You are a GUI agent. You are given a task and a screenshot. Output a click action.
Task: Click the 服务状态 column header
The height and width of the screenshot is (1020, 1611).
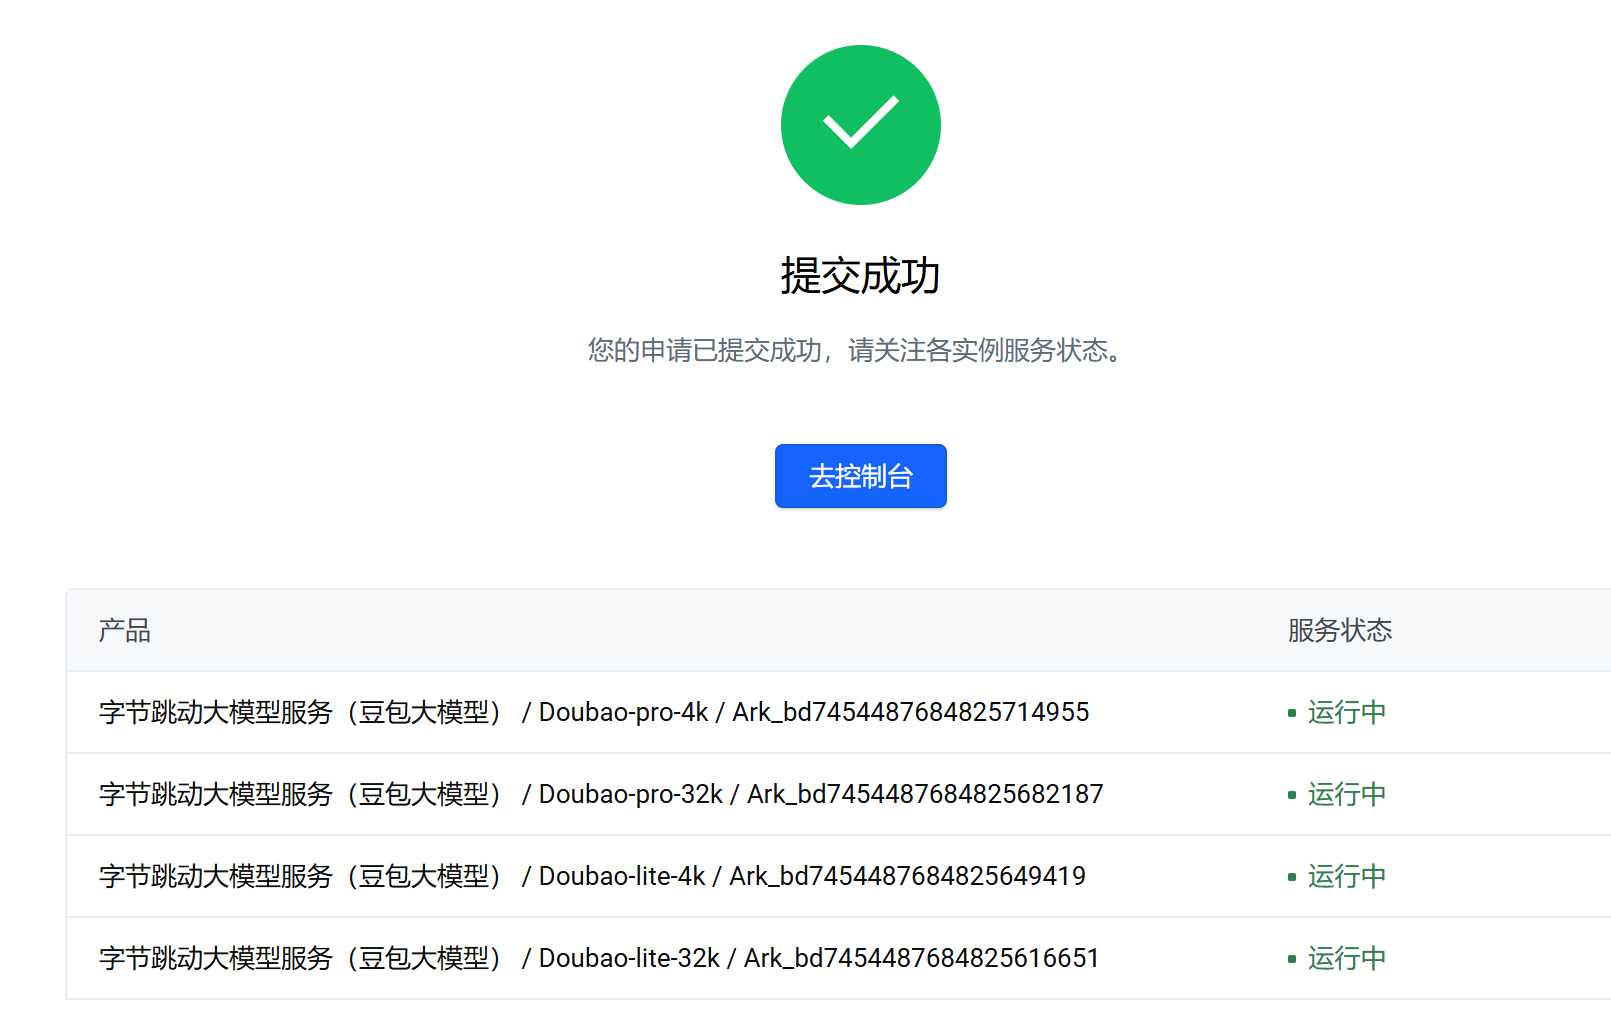[x=1340, y=630]
